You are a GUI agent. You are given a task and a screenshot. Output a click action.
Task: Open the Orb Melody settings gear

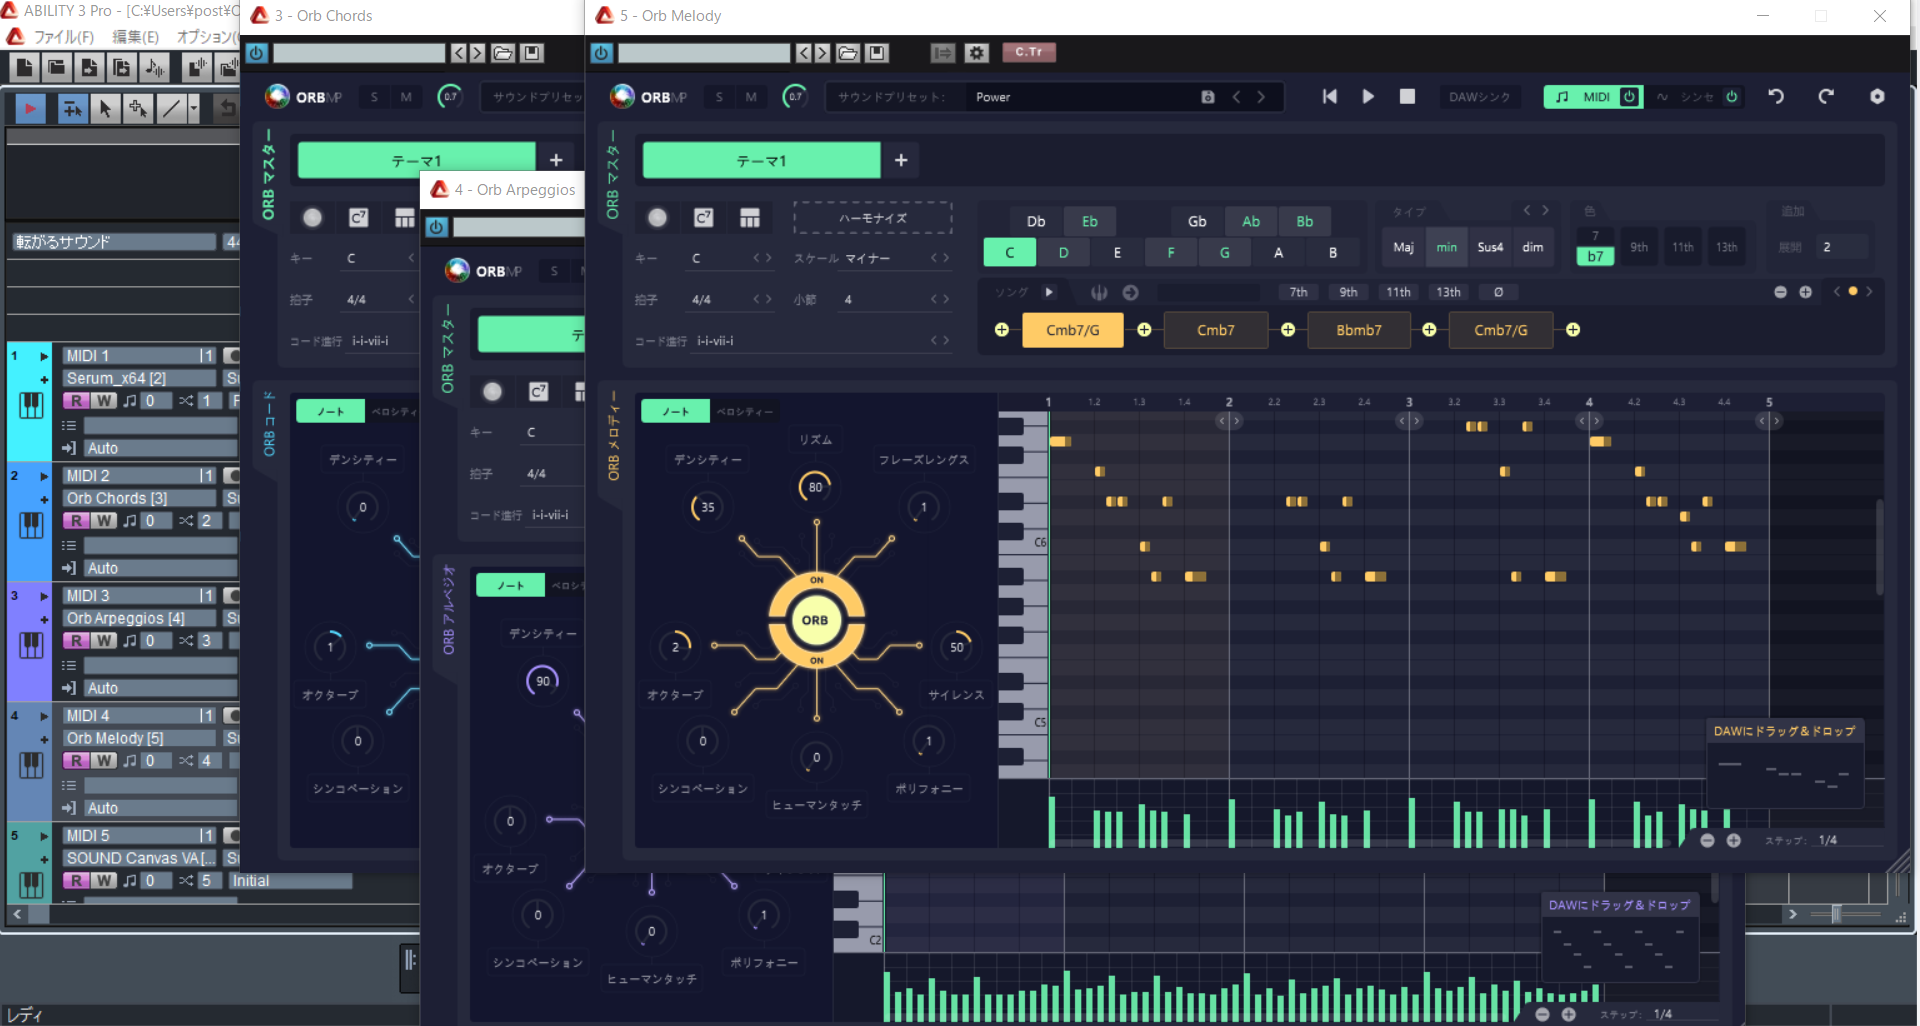[x=1877, y=97]
